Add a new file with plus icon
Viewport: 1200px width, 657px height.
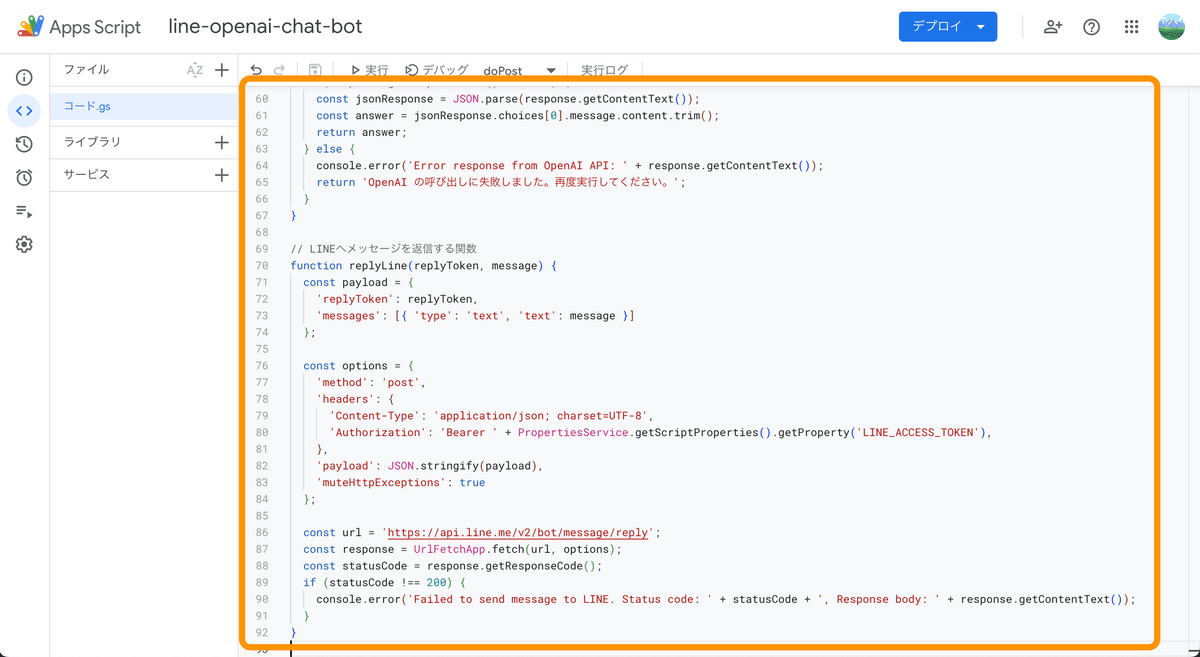[x=222, y=70]
